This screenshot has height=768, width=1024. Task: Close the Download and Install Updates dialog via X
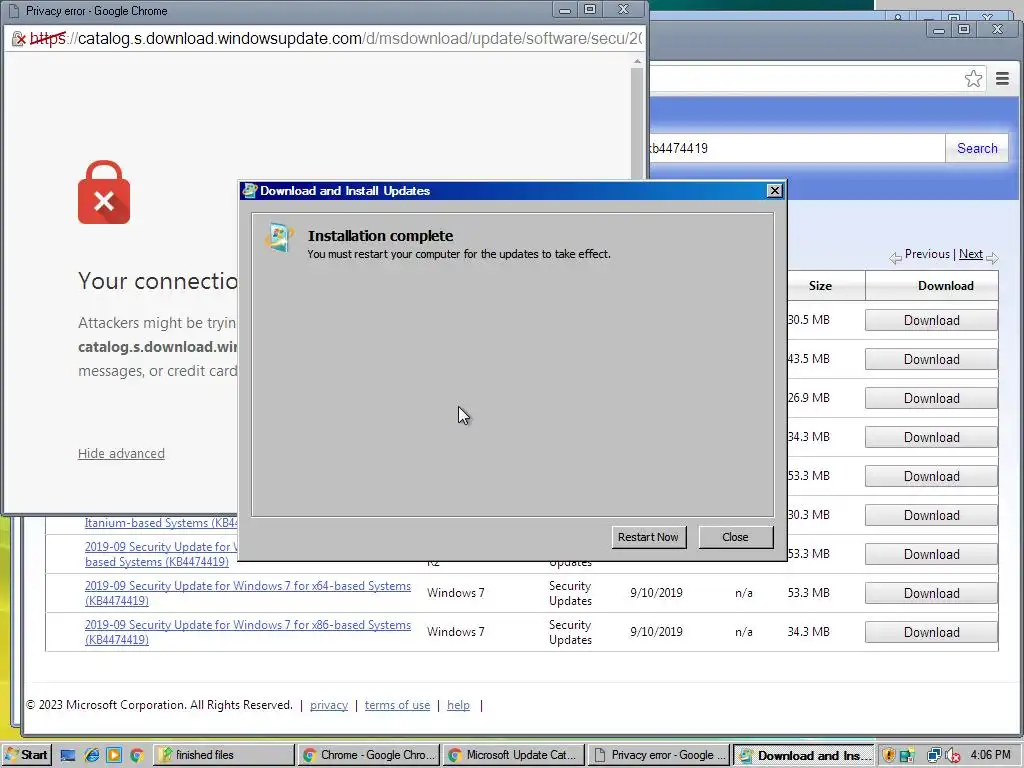click(x=775, y=191)
